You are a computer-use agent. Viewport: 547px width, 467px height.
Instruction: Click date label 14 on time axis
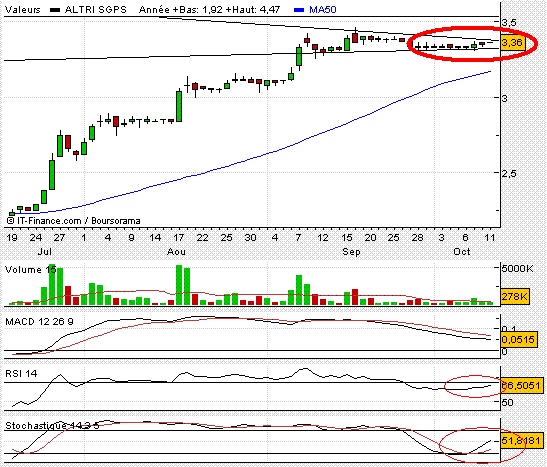click(155, 238)
